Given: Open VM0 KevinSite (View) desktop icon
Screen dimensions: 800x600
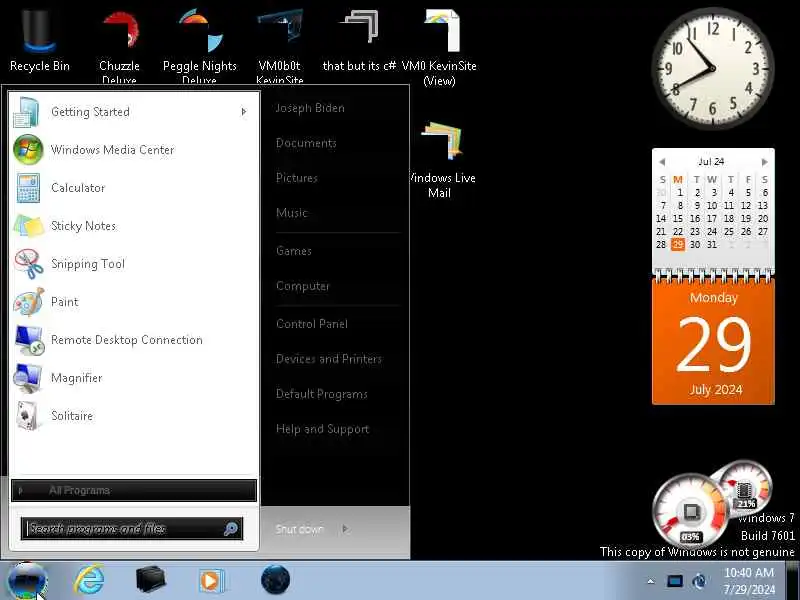Looking at the screenshot, I should pos(439,47).
